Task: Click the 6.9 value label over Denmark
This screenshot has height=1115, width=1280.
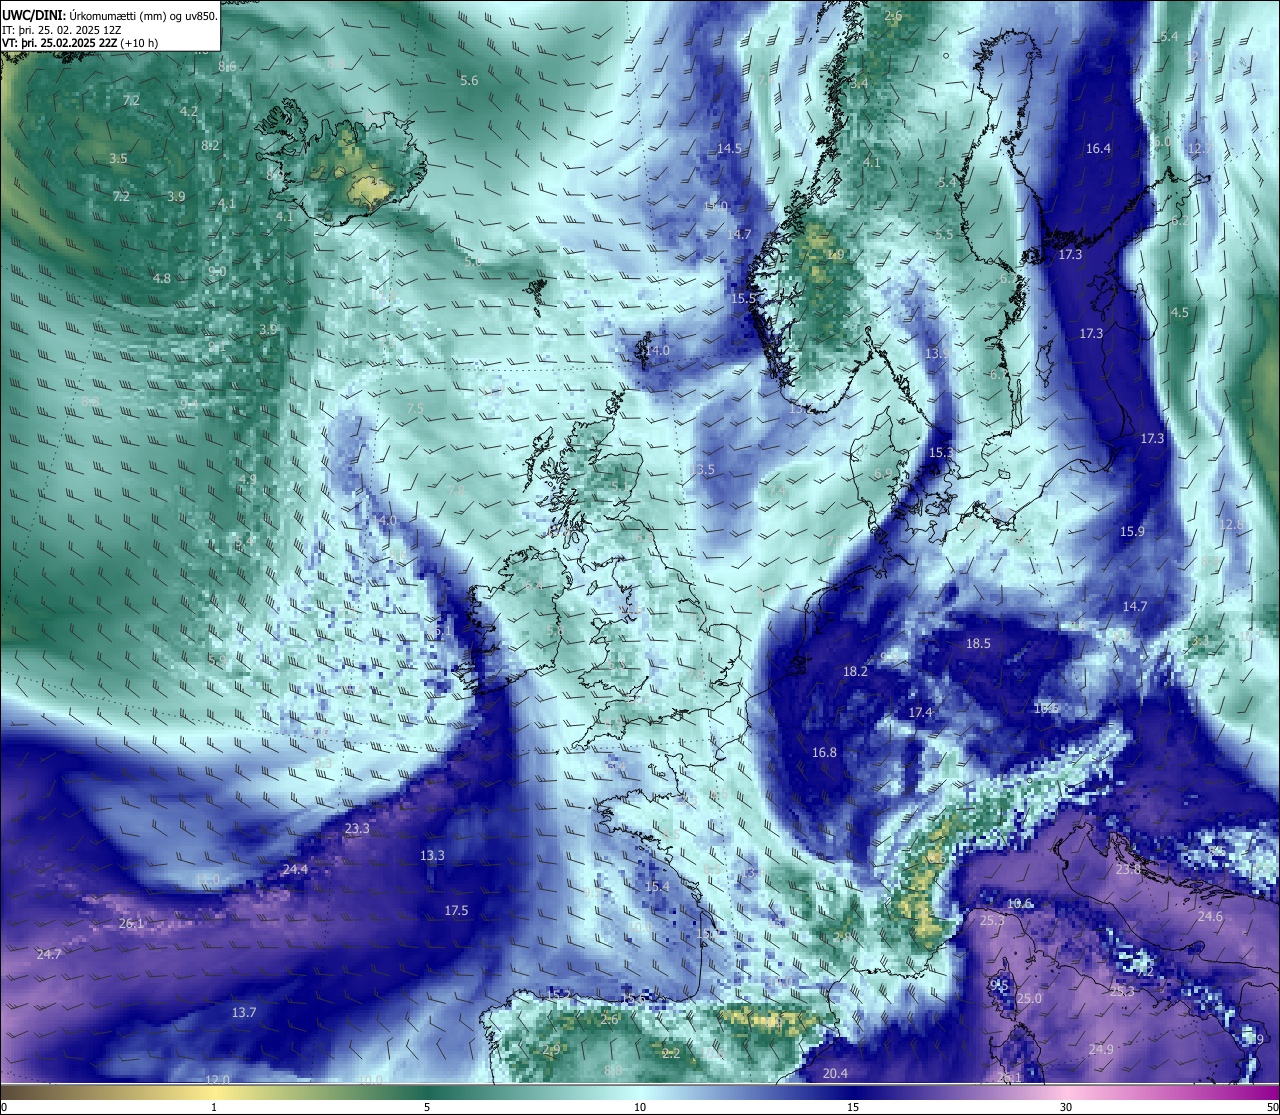Action: [x=883, y=473]
